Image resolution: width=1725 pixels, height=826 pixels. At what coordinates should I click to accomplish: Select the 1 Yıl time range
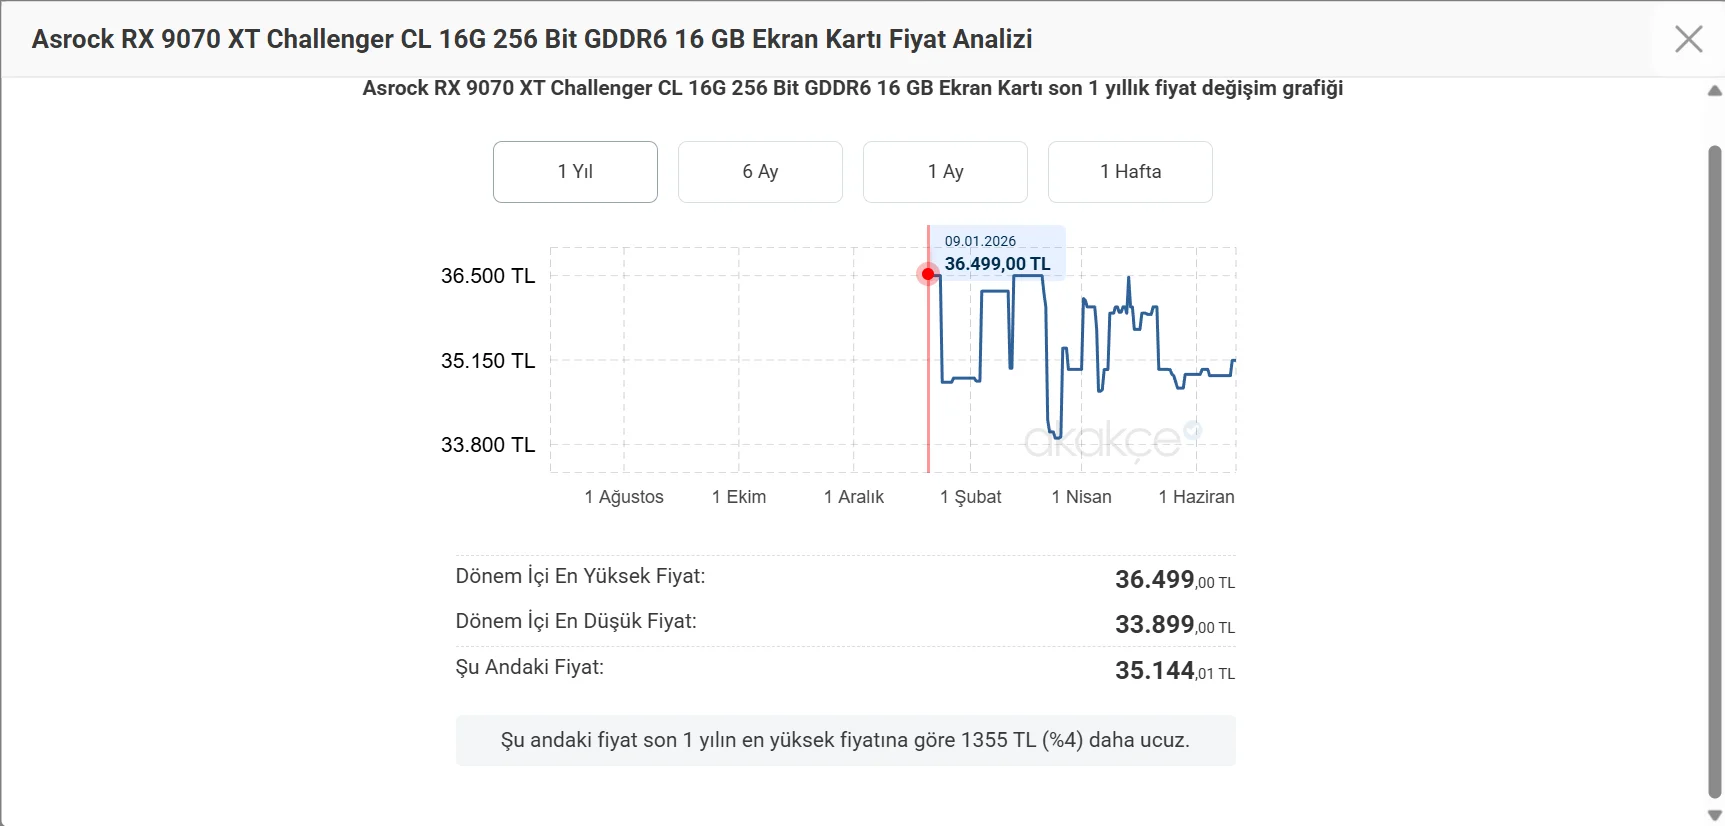pyautogui.click(x=575, y=172)
